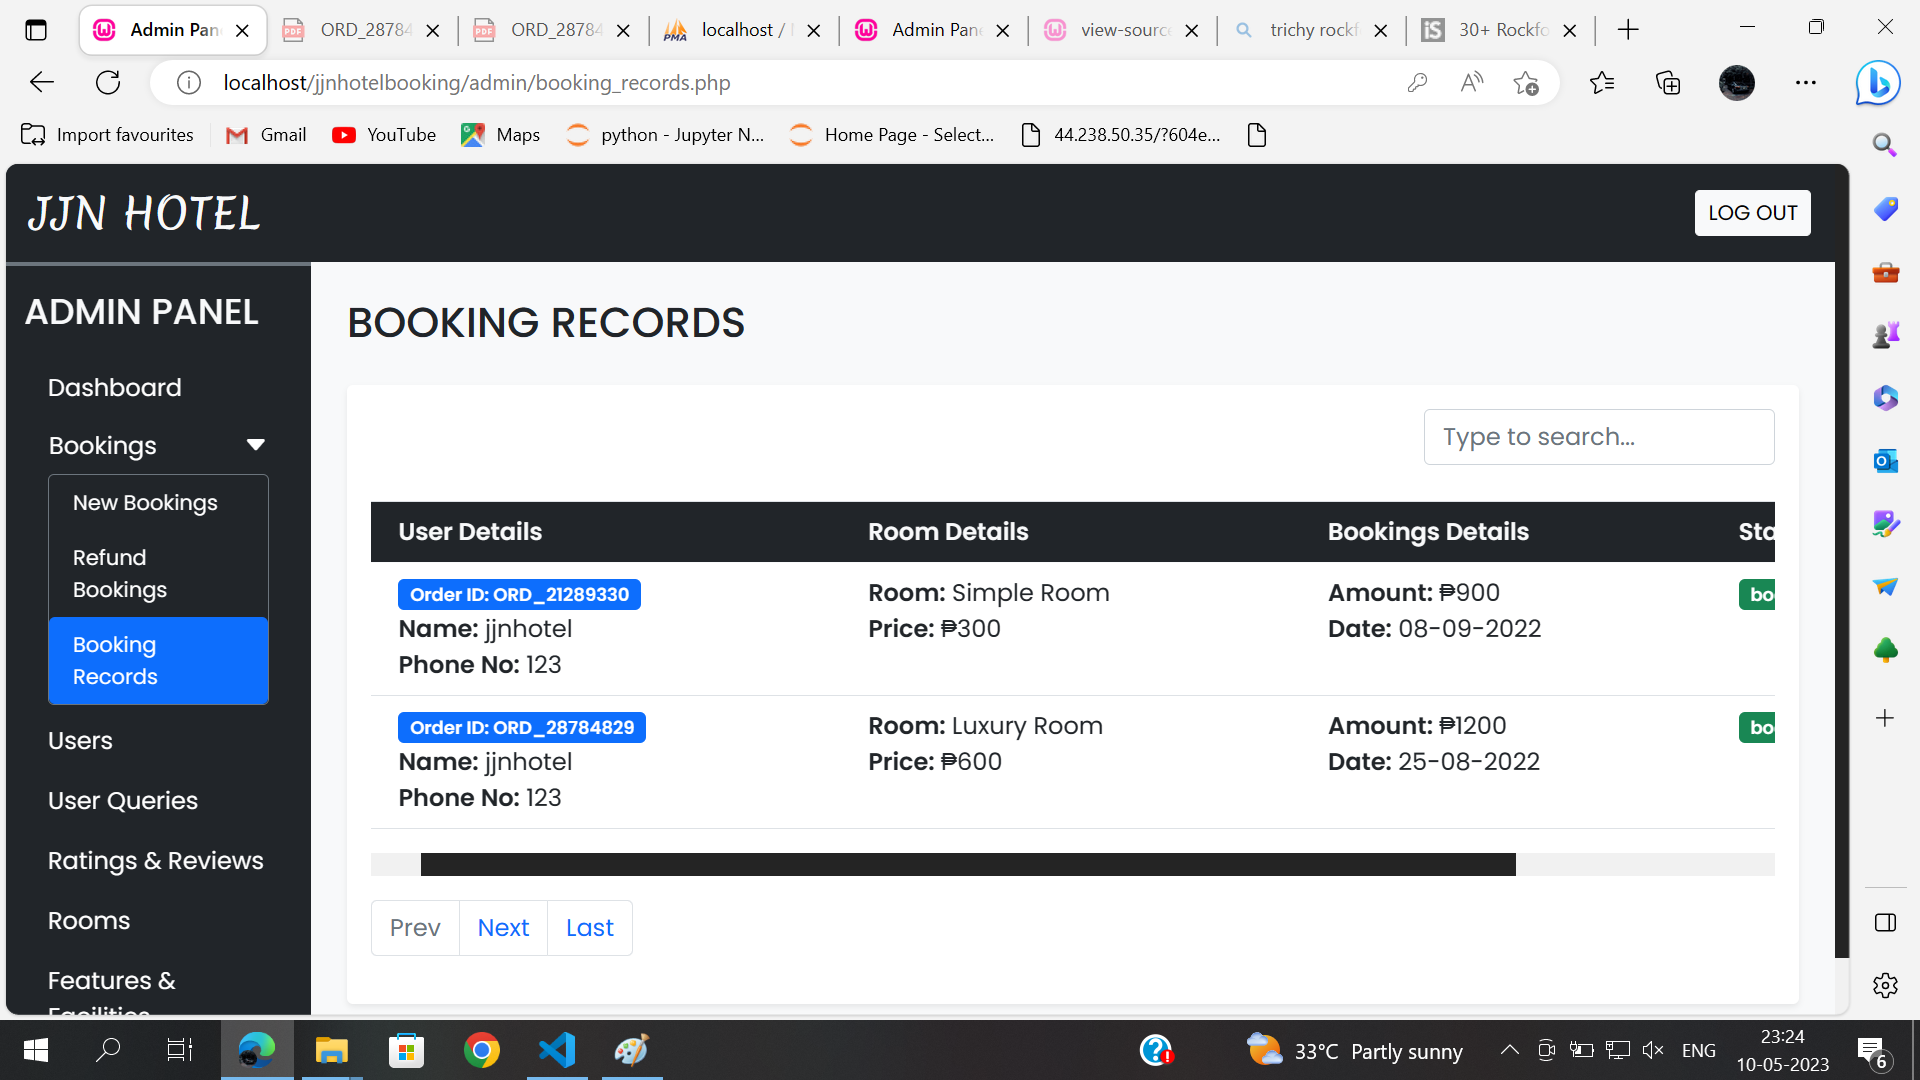This screenshot has height=1080, width=1920.
Task: Click the LOG OUT button
Action: pos(1752,212)
